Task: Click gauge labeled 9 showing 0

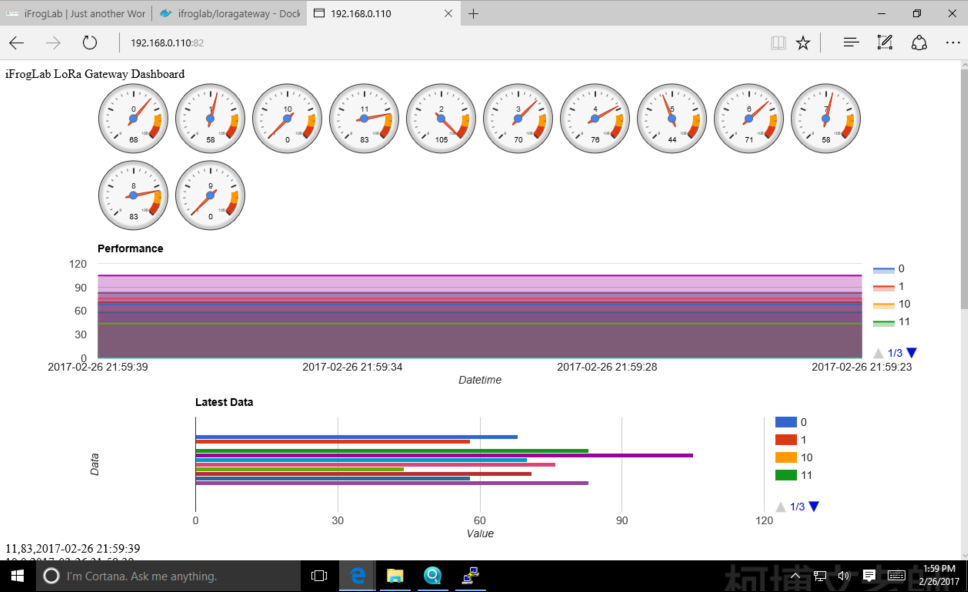Action: pos(210,195)
